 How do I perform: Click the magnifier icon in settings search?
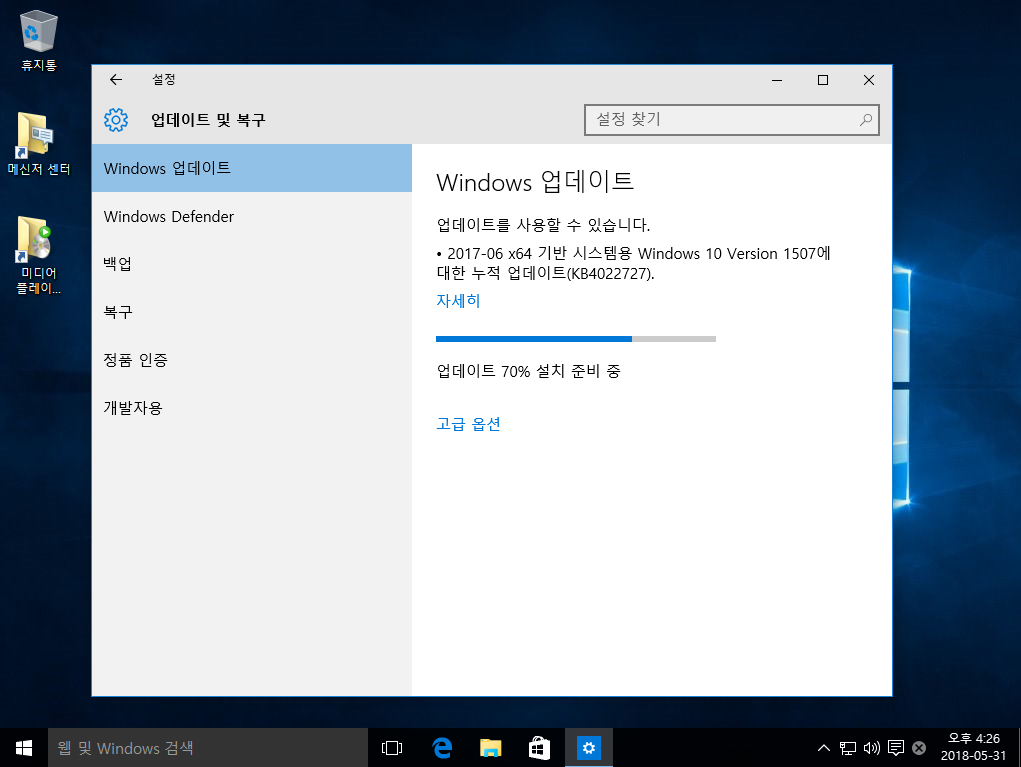coord(865,120)
